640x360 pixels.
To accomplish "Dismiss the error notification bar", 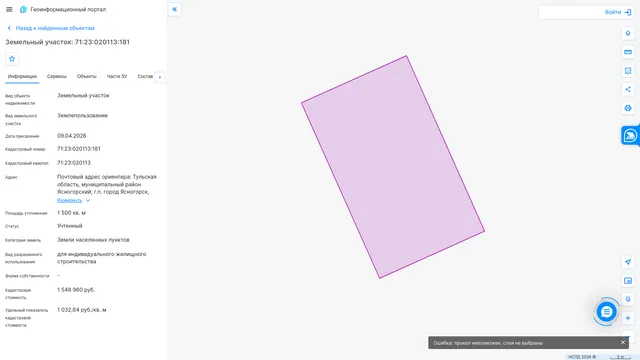I will click(x=623, y=342).
